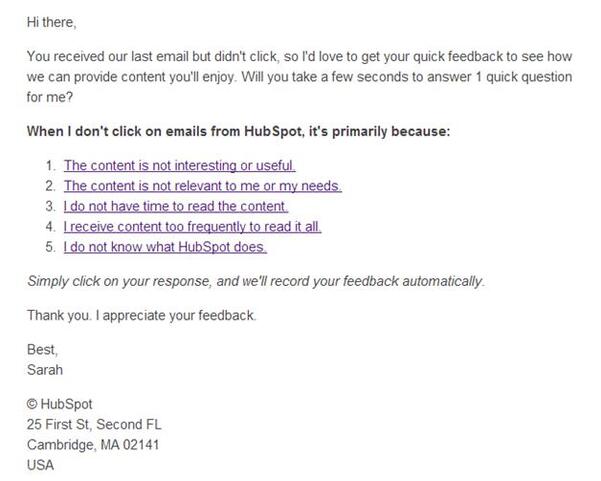
Task: Click the italic 'Simply click on your response' line
Action: 256,281
